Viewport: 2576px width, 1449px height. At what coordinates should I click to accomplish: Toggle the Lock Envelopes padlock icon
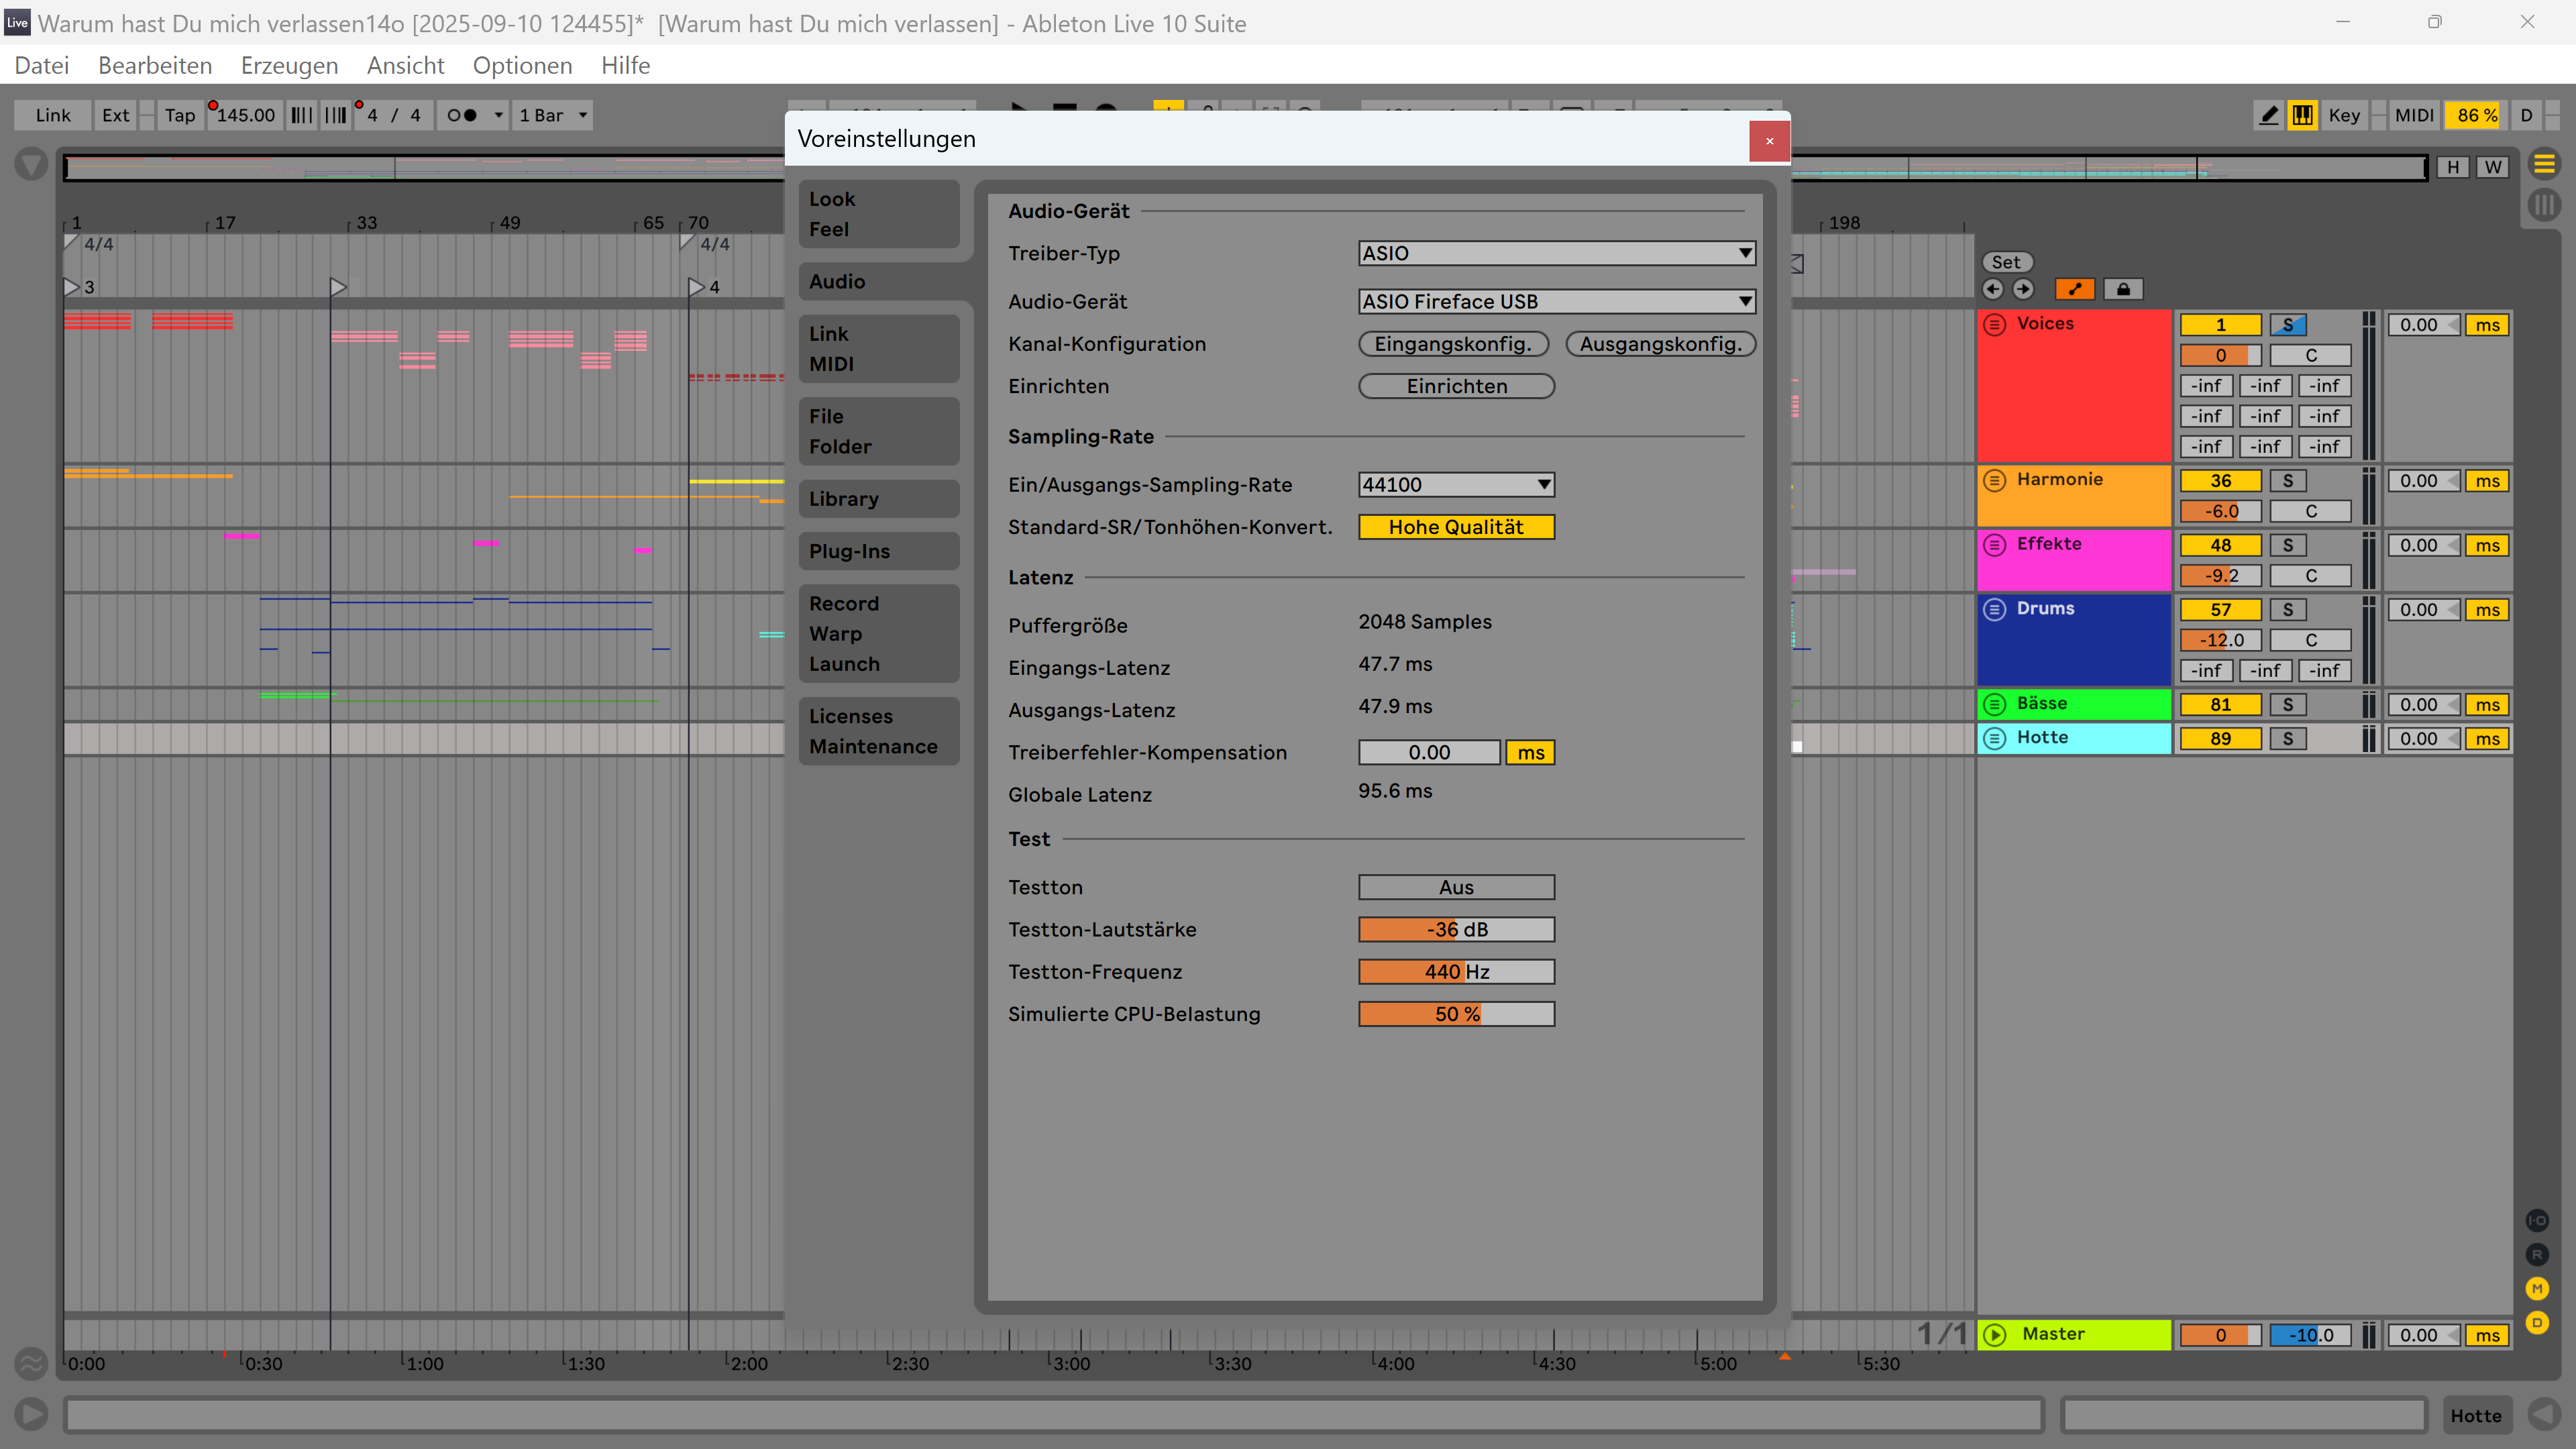[x=2123, y=289]
